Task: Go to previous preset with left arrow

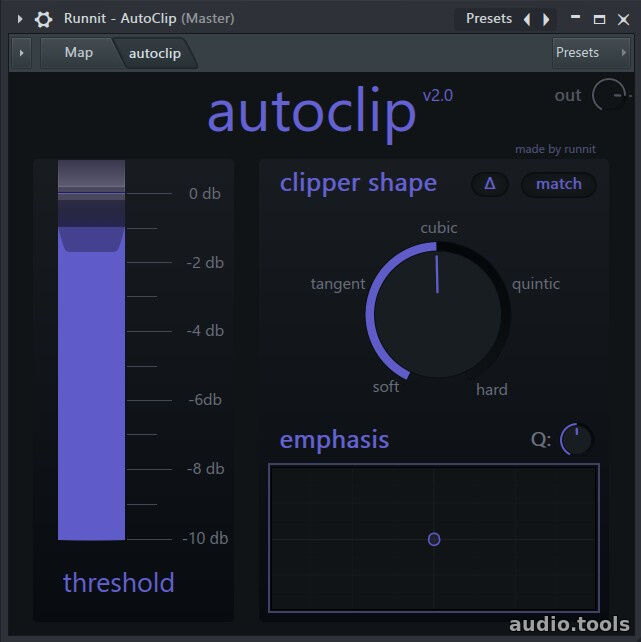Action: (527, 19)
